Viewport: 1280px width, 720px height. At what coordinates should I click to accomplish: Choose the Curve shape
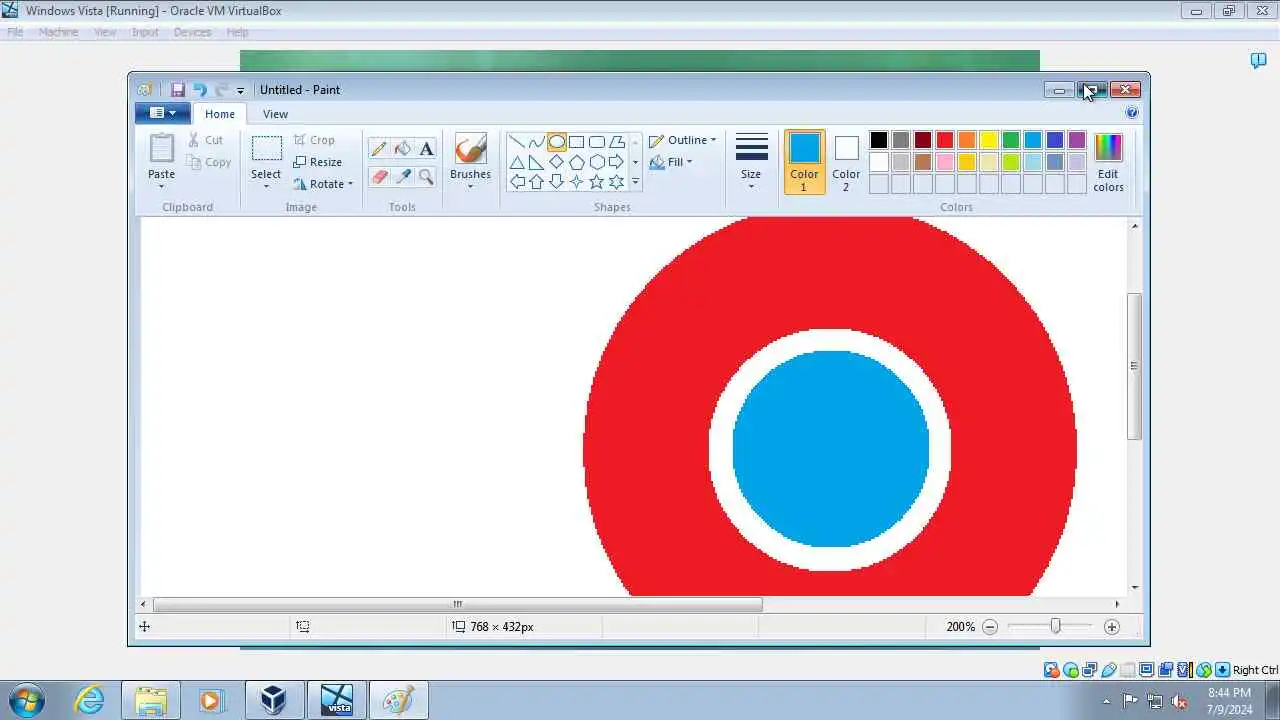coord(537,142)
